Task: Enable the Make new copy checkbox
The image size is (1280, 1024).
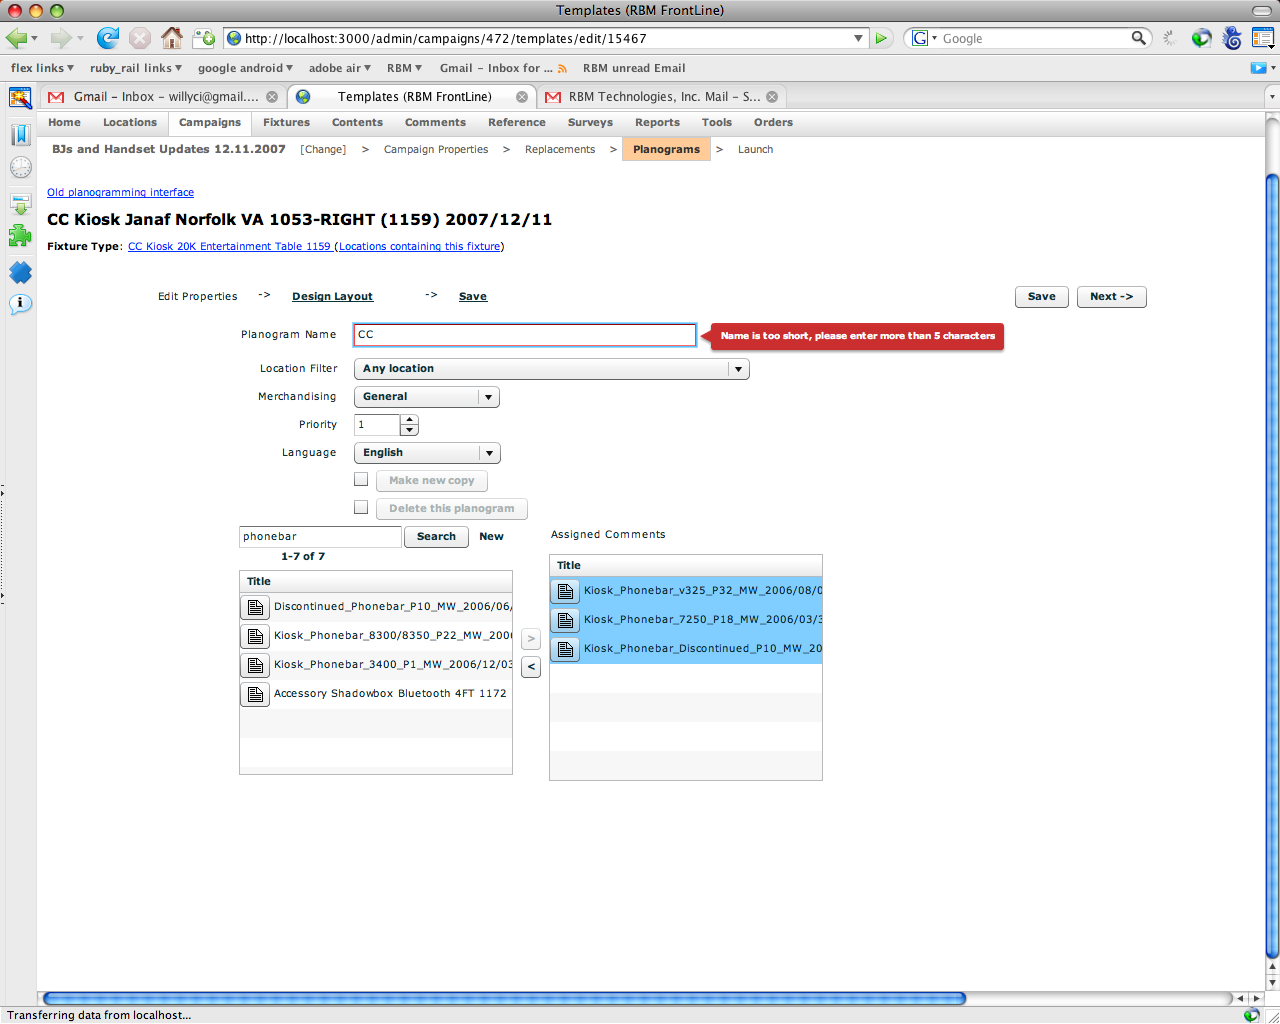Action: pos(361,479)
